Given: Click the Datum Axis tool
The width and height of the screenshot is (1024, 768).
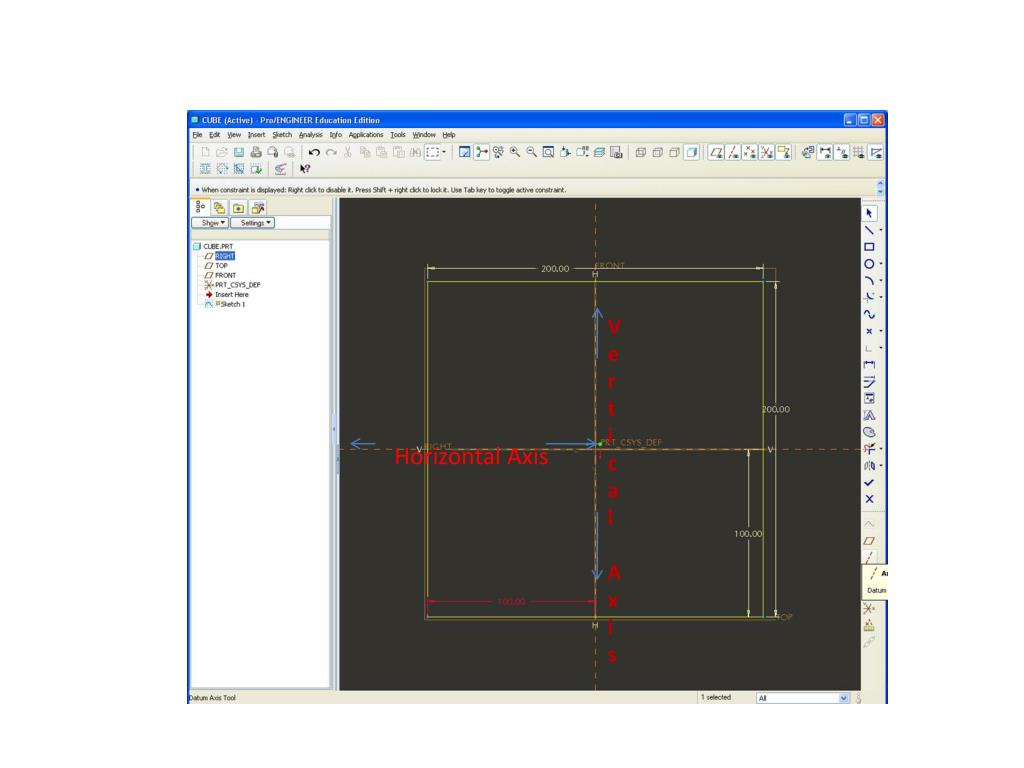Looking at the screenshot, I should tap(869, 558).
